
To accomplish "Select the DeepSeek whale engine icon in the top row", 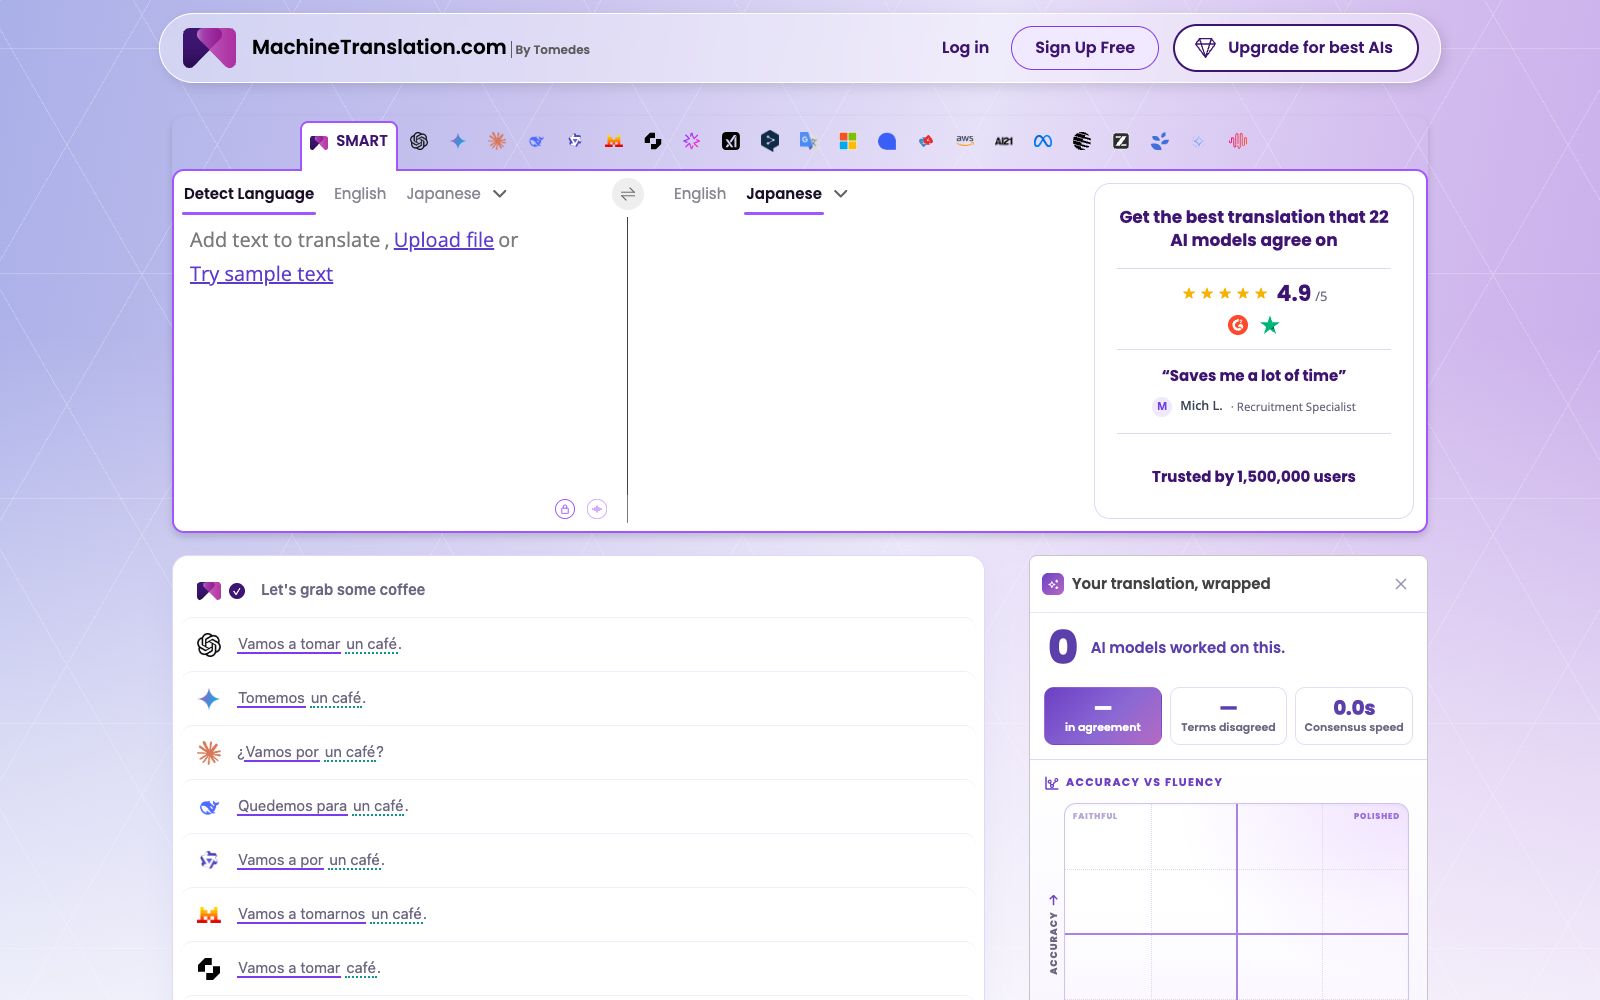I will [x=536, y=141].
